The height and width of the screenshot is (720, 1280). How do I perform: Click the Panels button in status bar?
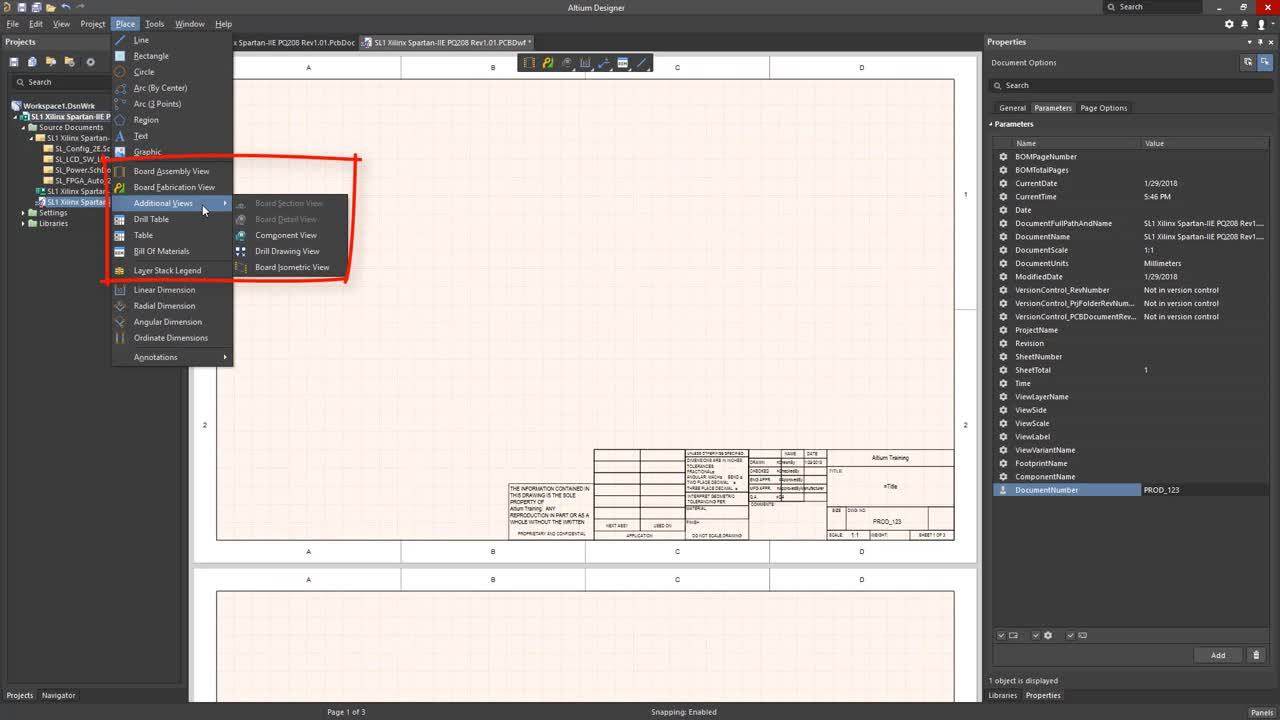(x=1261, y=712)
